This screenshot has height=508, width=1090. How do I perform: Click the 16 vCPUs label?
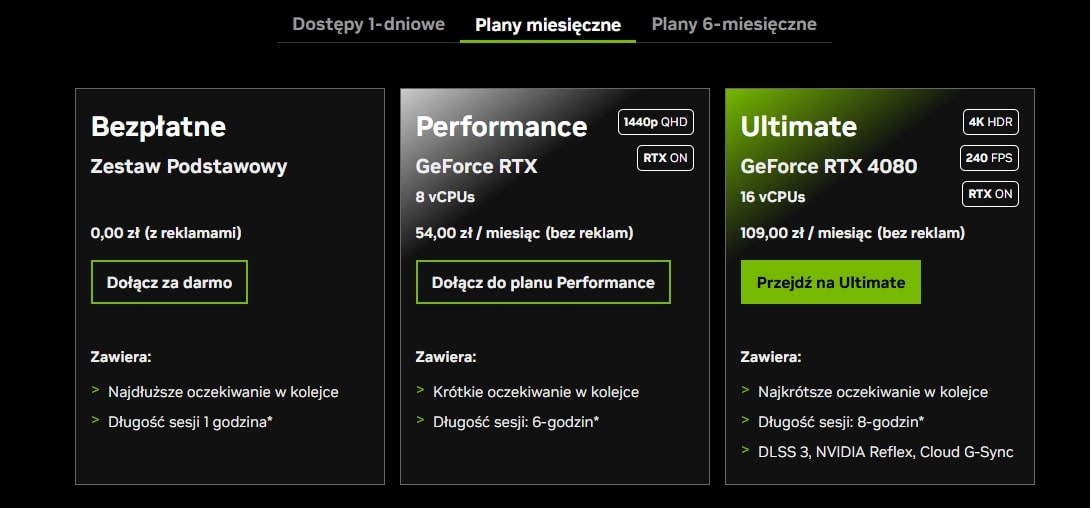click(x=772, y=197)
